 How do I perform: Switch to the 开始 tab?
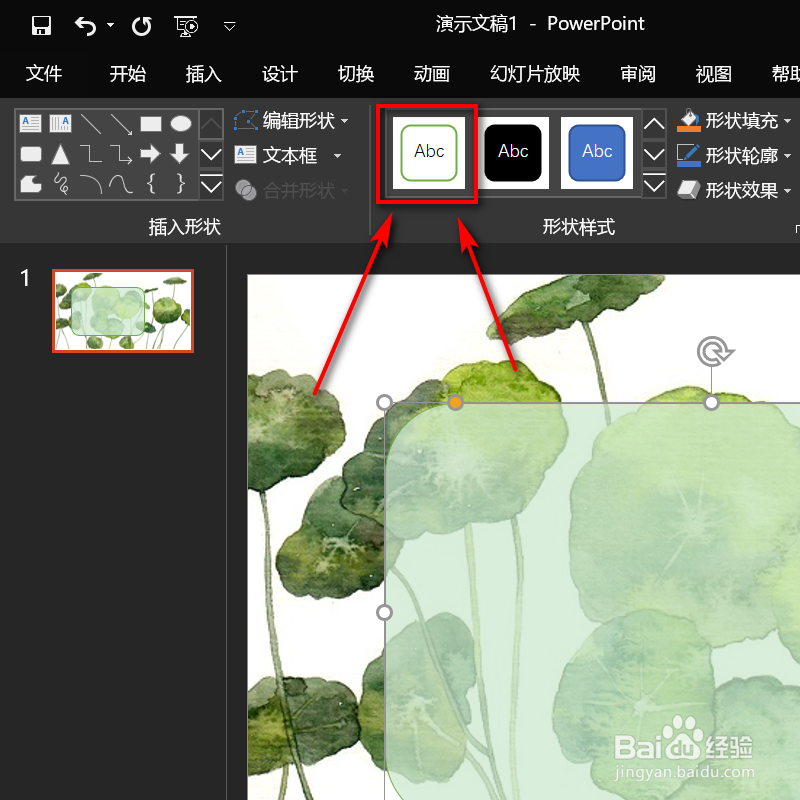pyautogui.click(x=128, y=73)
